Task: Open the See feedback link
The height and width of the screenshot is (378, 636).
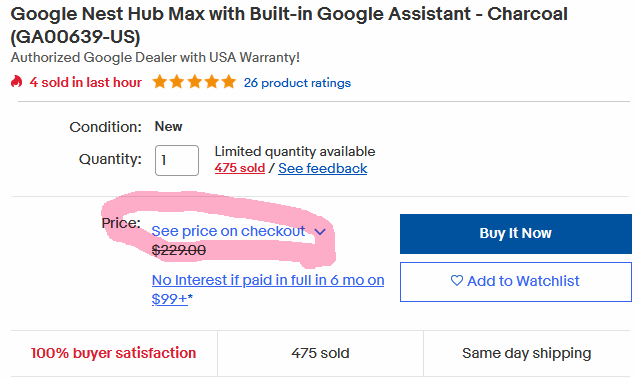Action: [x=322, y=168]
